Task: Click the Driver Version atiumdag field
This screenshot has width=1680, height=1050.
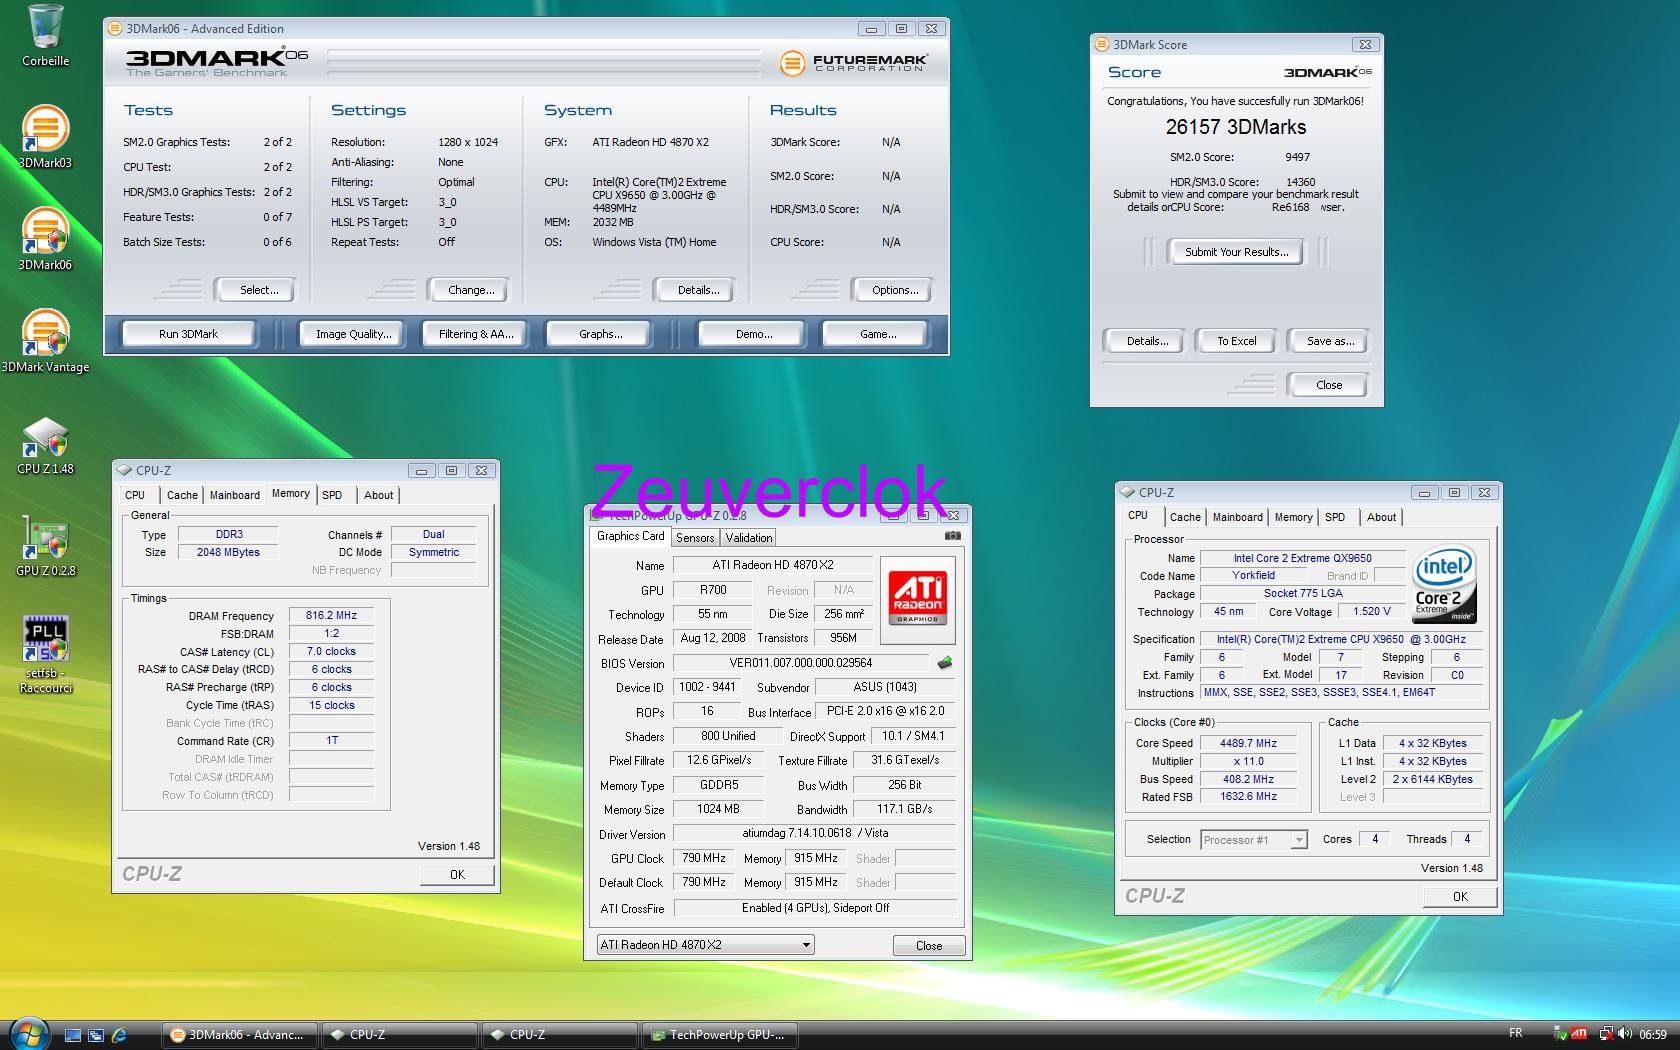Action: point(815,833)
